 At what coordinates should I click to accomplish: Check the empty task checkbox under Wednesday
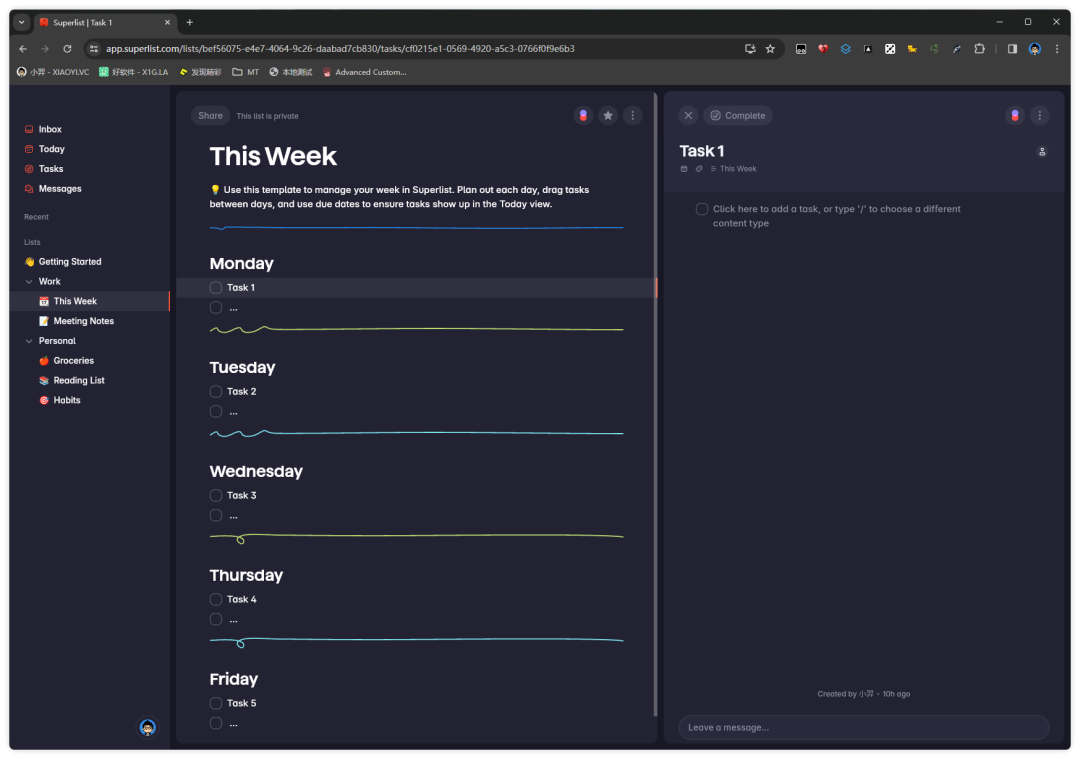tap(216, 516)
